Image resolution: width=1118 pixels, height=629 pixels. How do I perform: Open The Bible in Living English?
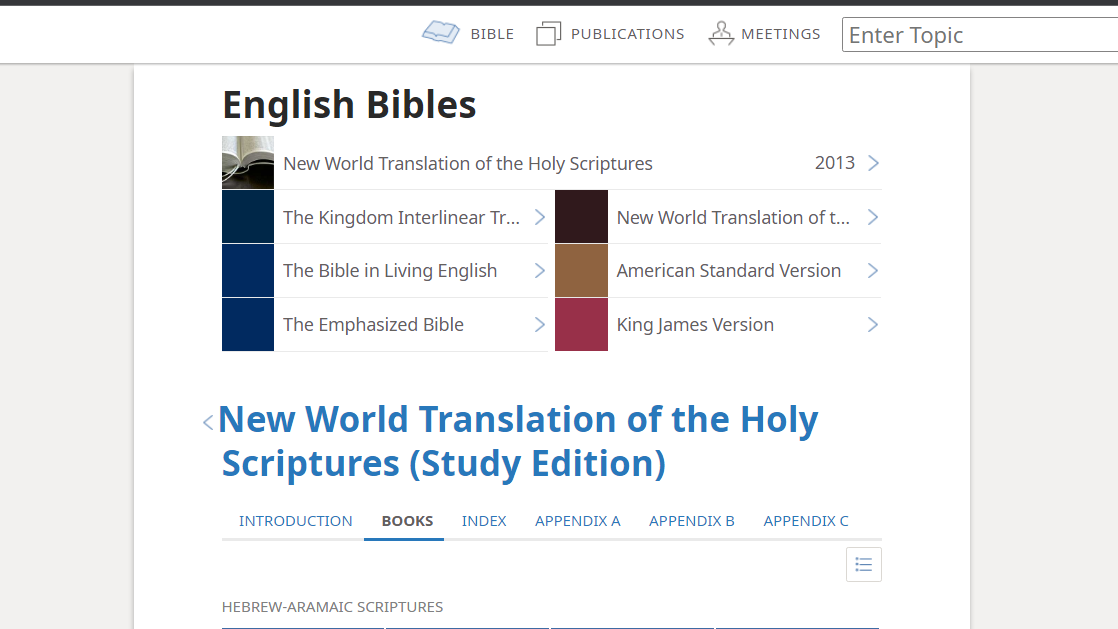(390, 271)
